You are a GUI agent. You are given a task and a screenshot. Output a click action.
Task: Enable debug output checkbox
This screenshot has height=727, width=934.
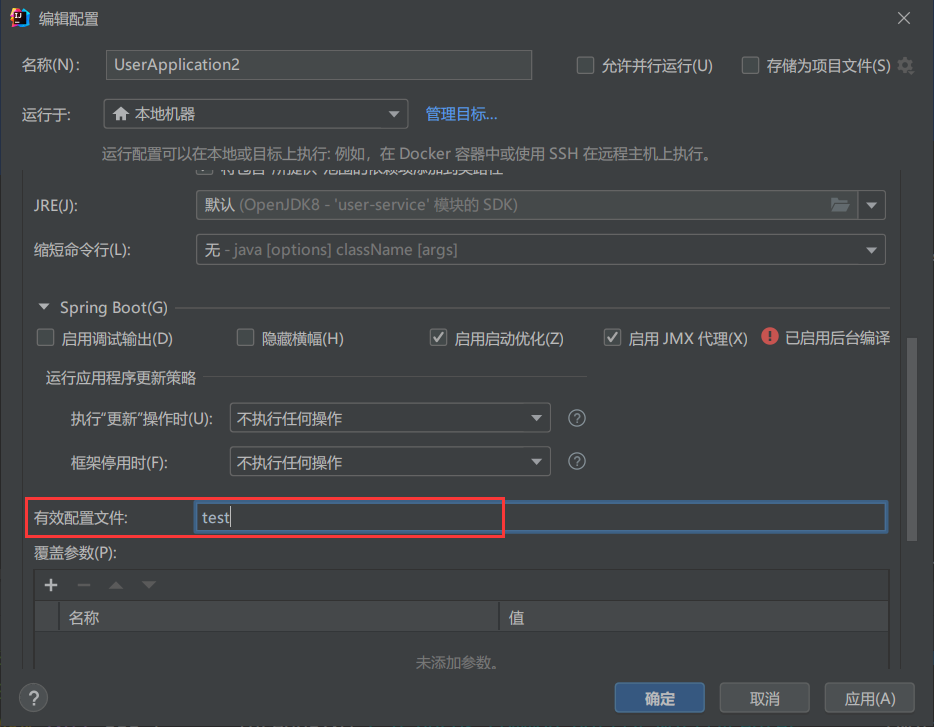tap(45, 338)
